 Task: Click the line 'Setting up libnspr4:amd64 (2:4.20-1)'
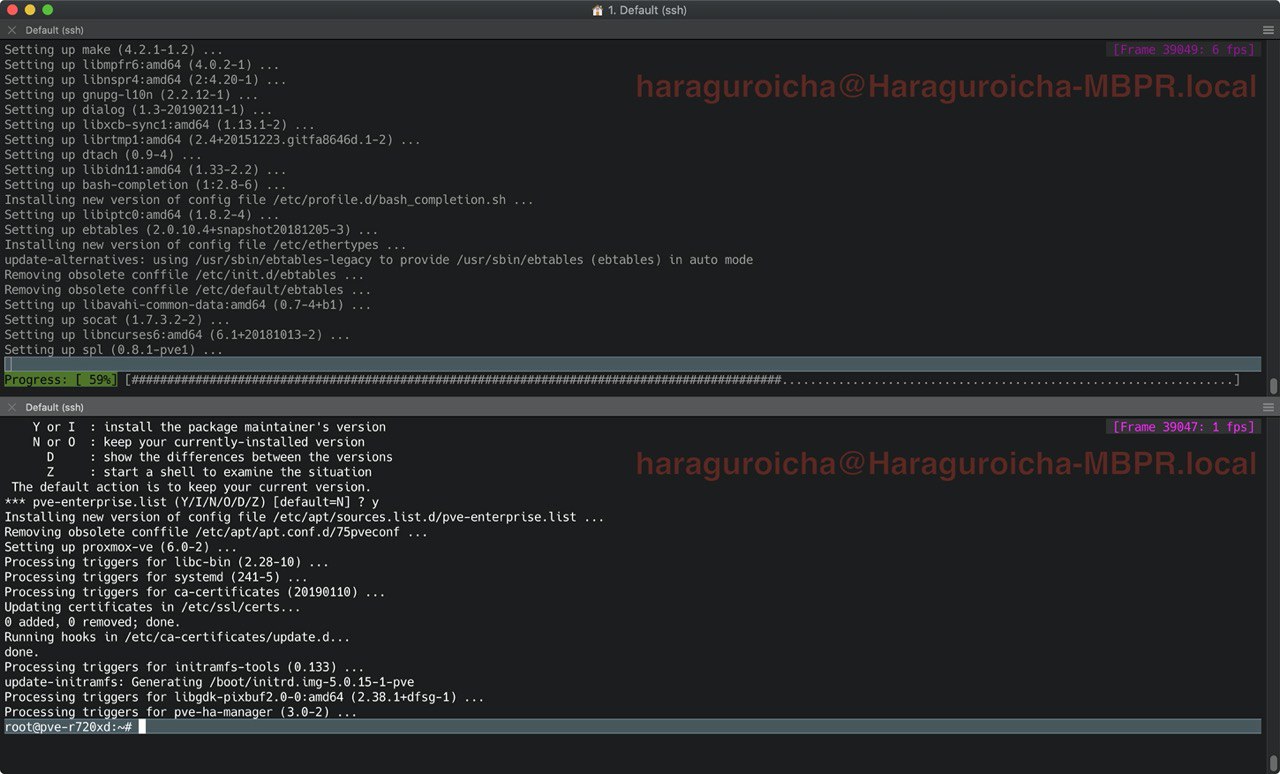tap(146, 79)
